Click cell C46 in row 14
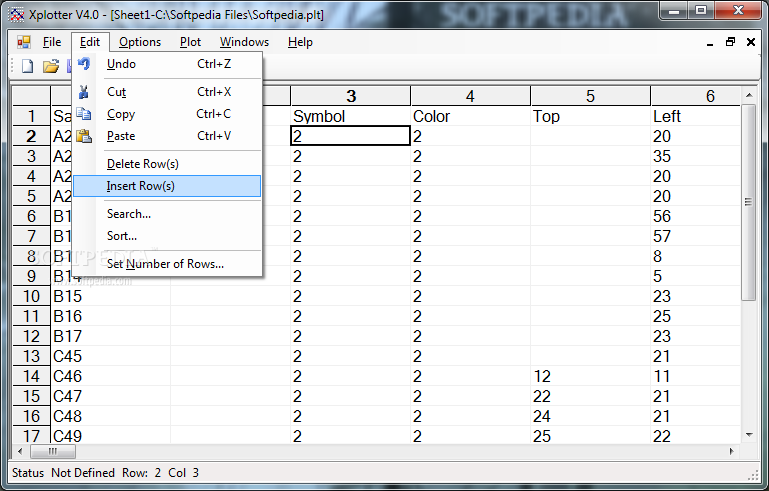 coord(111,376)
